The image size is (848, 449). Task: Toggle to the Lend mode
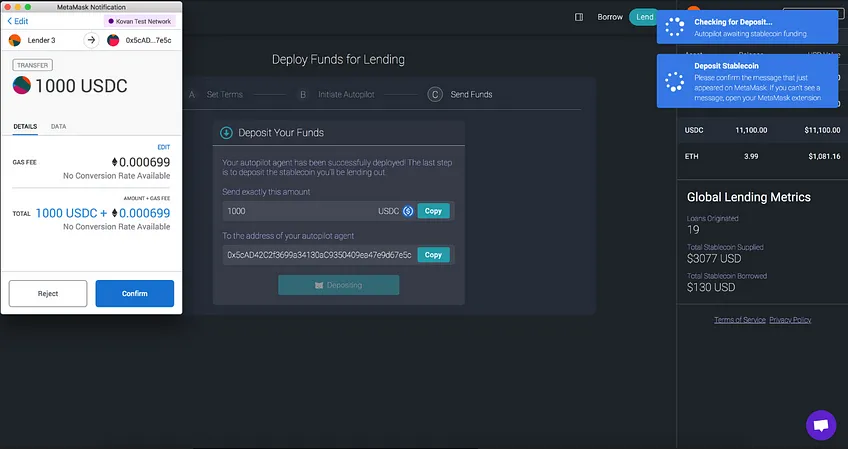[644, 17]
